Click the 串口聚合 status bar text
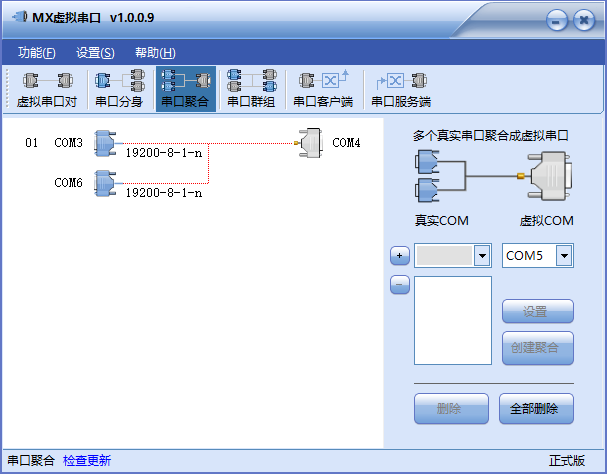607x474 pixels. click(x=31, y=460)
